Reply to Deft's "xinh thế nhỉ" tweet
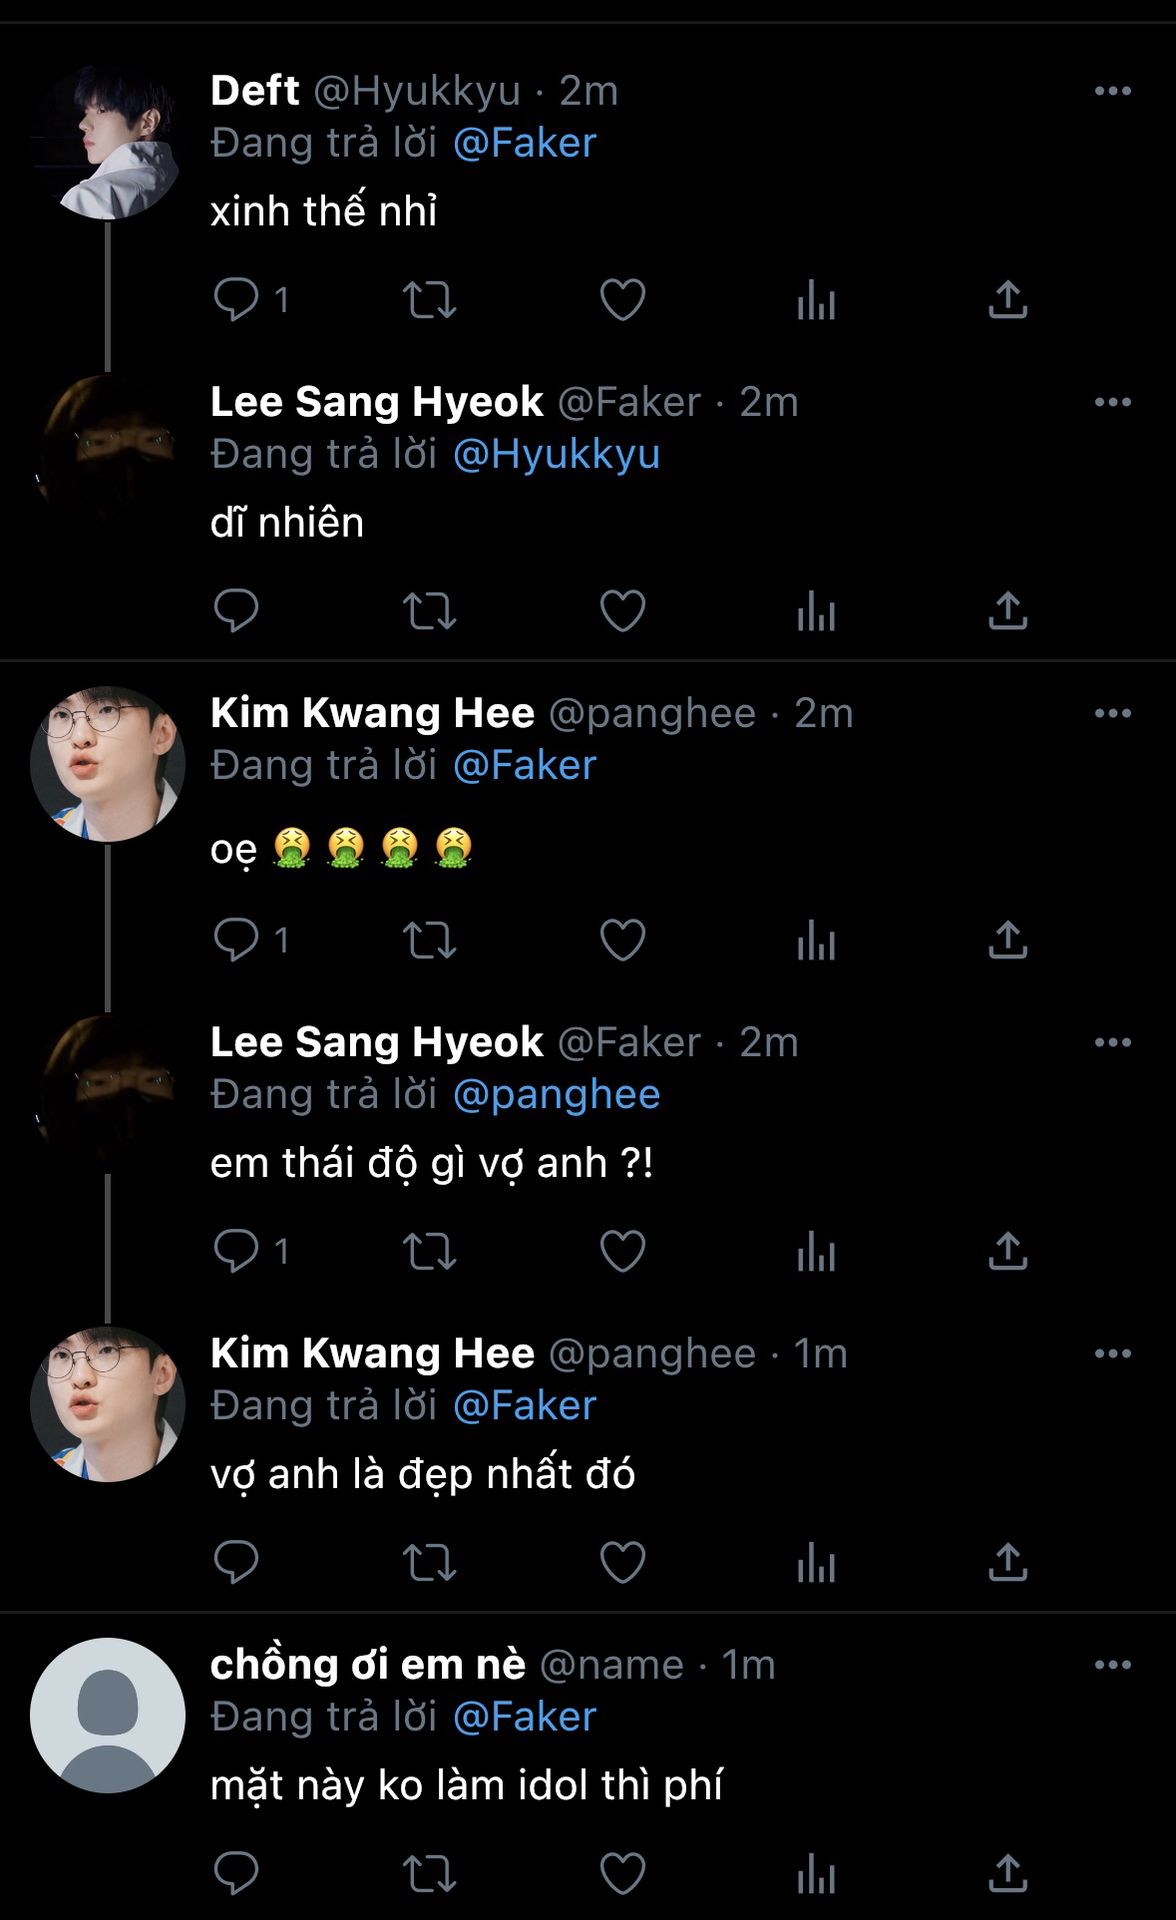Viewport: 1176px width, 1920px height. tap(236, 299)
